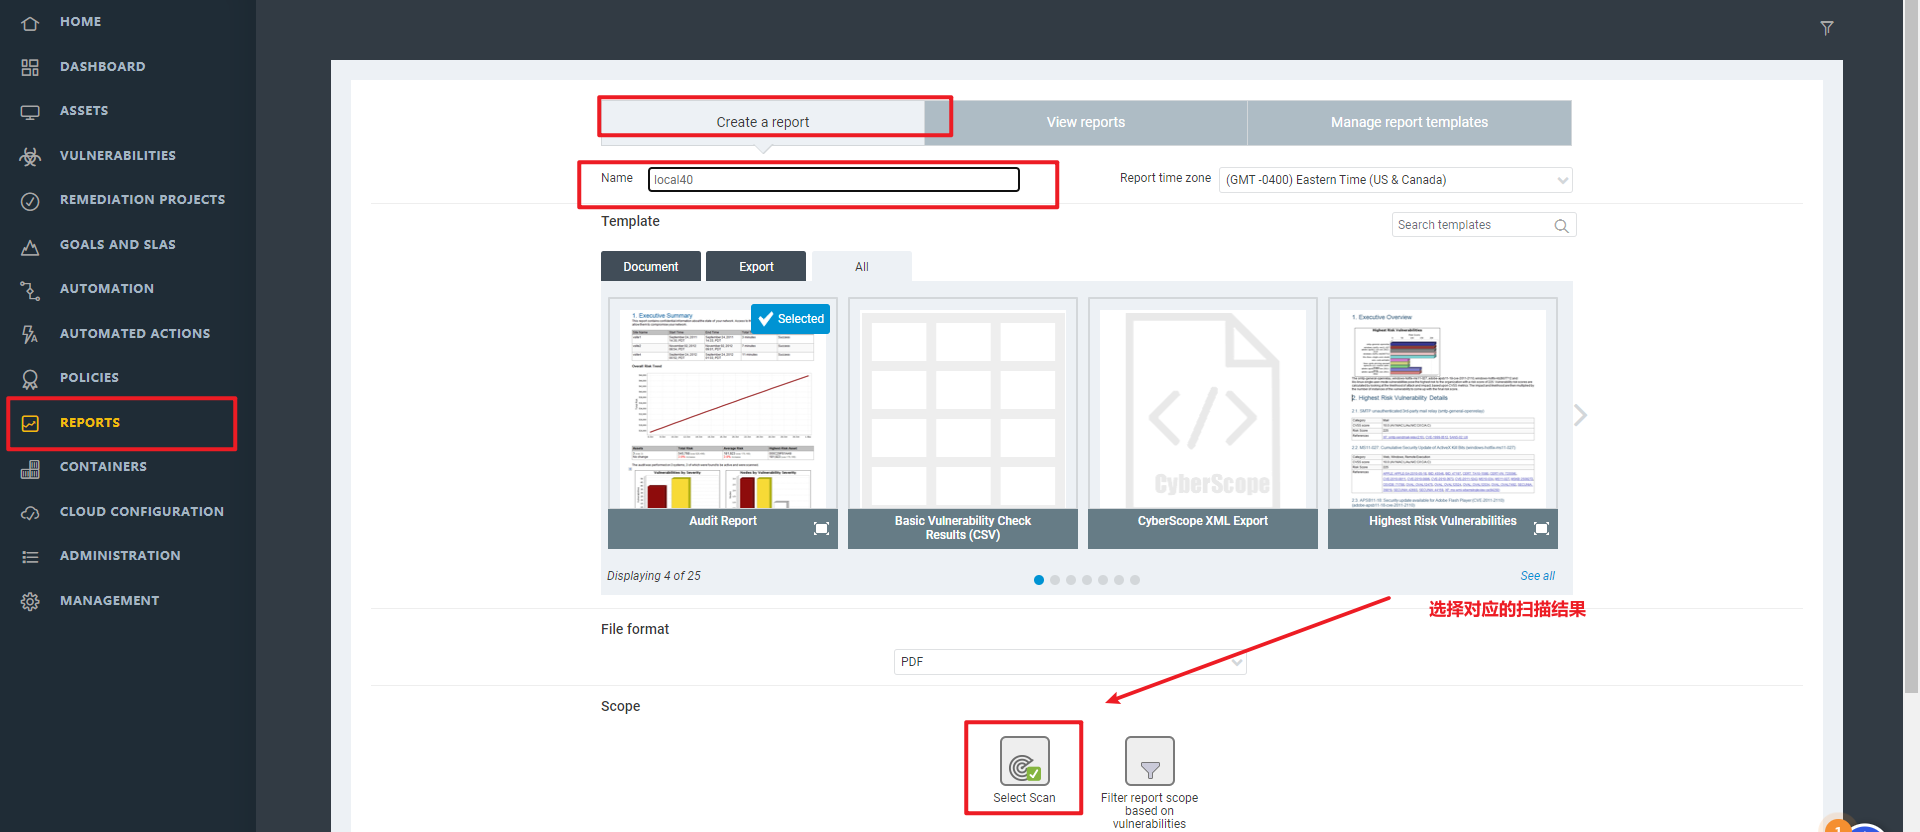Image resolution: width=1920 pixels, height=832 pixels.
Task: Open Manage report templates tab
Action: [1409, 122]
